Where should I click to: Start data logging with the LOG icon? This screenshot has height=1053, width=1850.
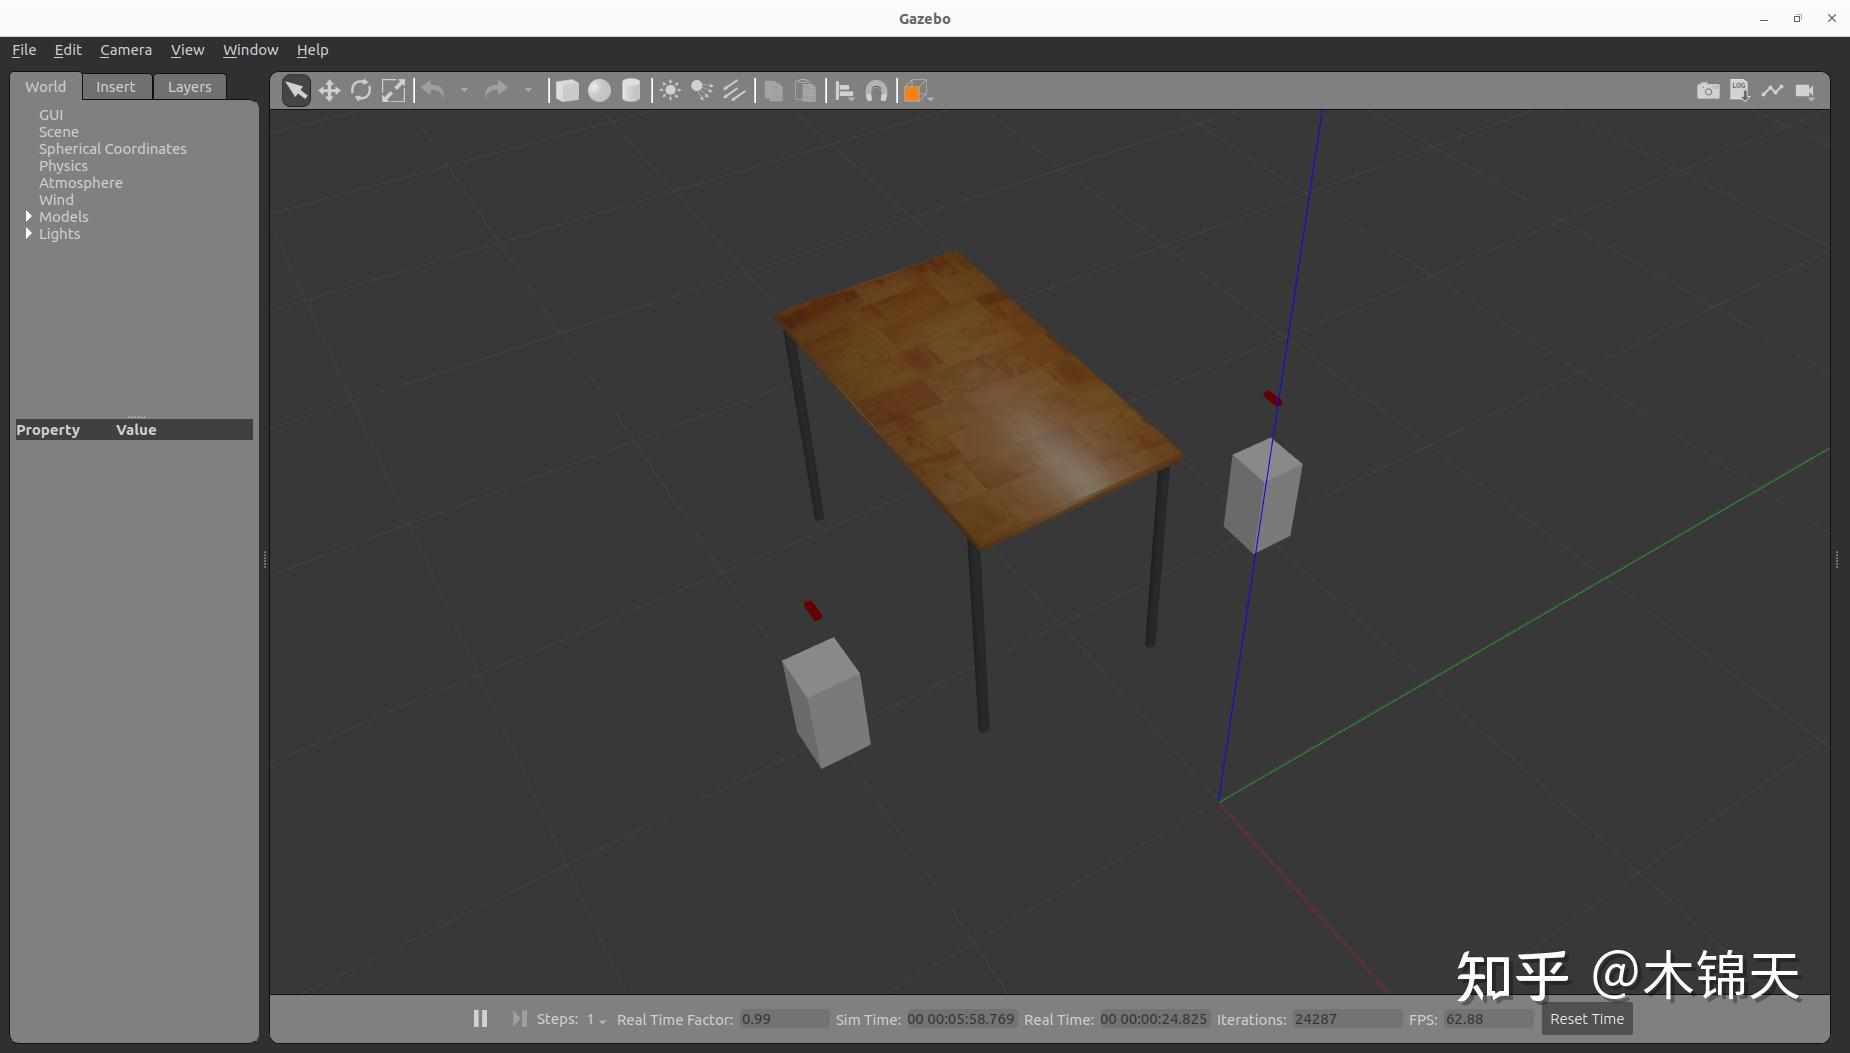[x=1740, y=90]
